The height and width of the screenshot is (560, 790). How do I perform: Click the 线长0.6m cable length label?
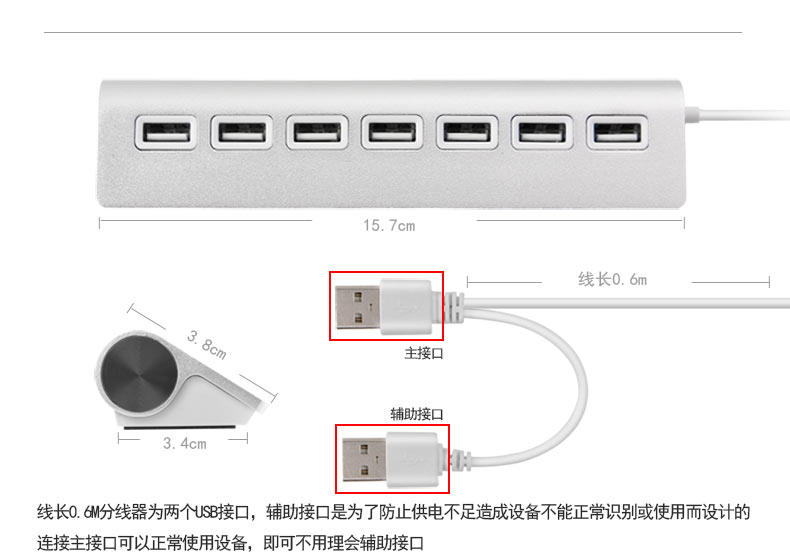click(x=612, y=279)
